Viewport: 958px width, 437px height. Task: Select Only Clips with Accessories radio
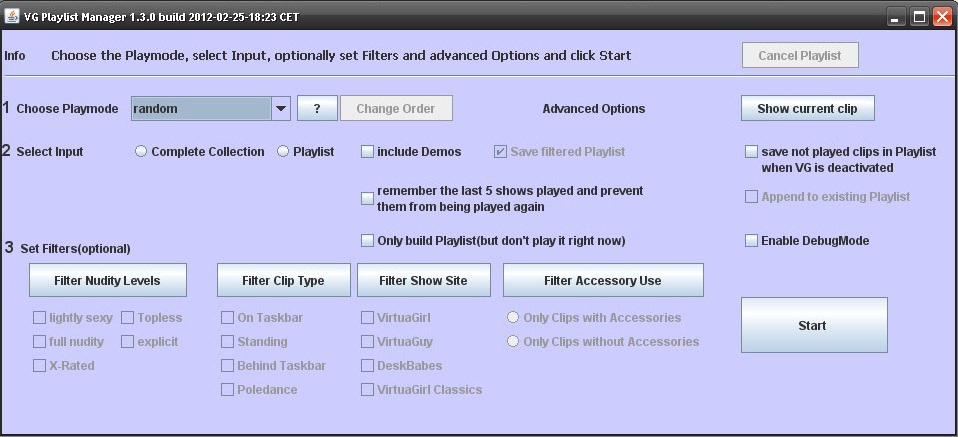(x=513, y=318)
